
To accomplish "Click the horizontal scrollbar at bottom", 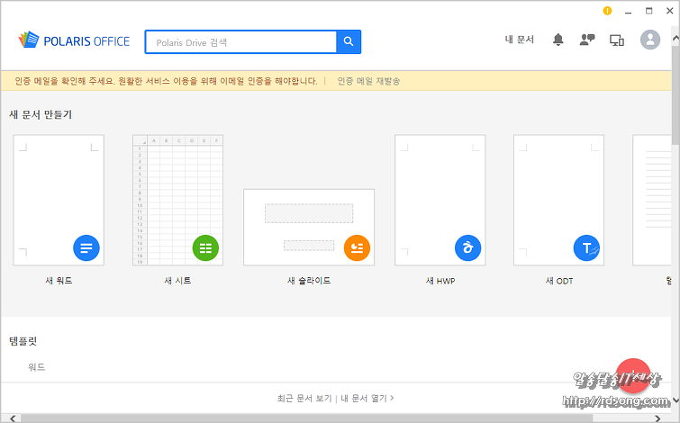I will [300, 417].
